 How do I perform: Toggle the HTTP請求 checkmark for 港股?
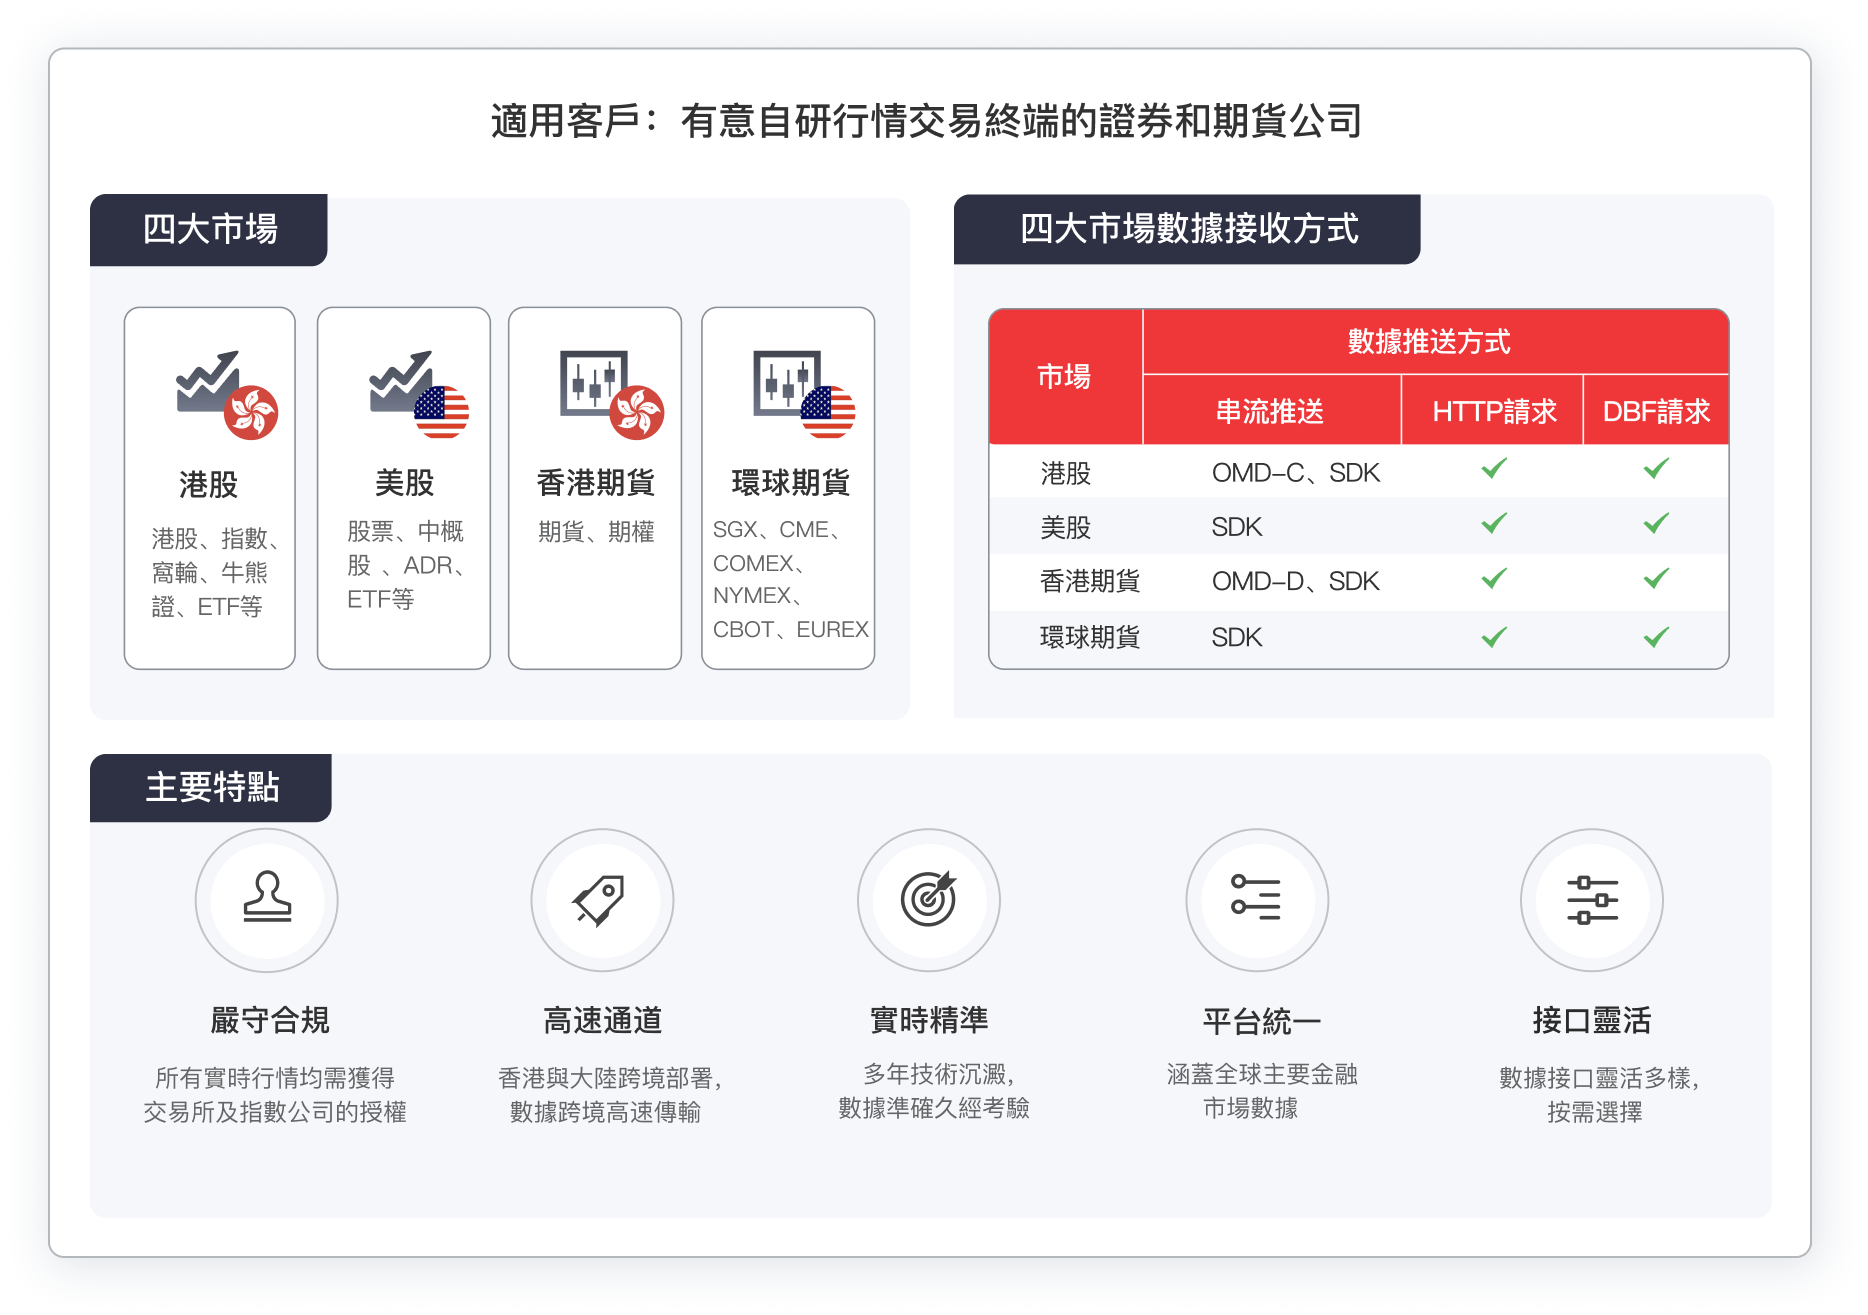click(x=1492, y=471)
